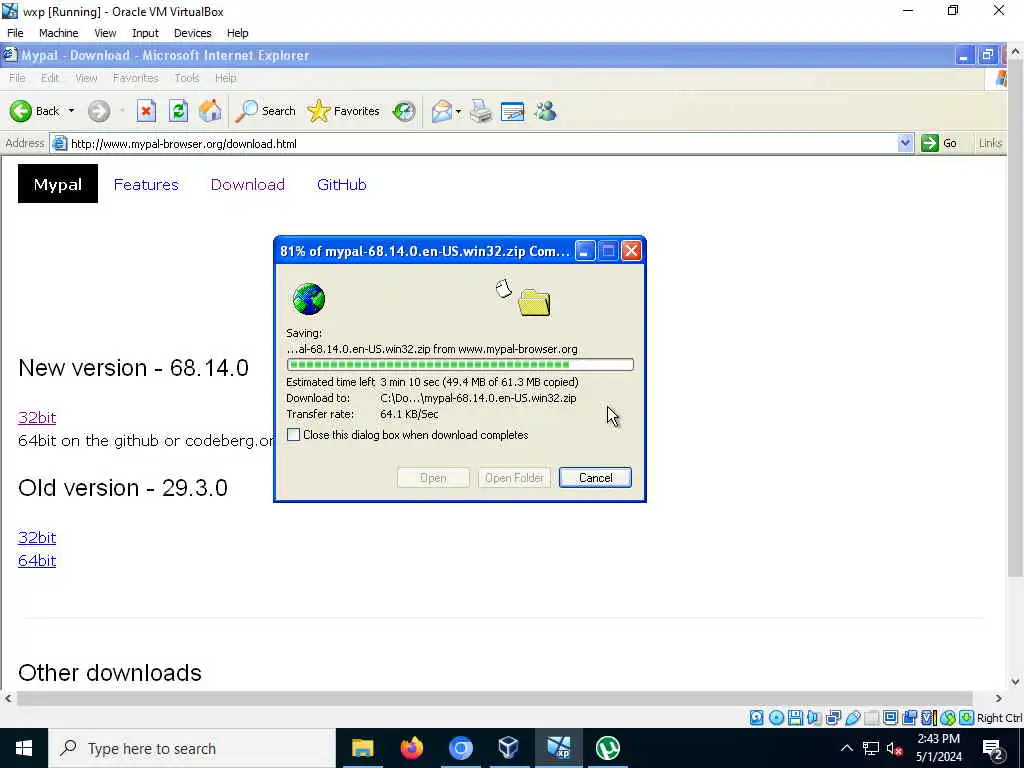Screen dimensions: 1024x768
Task: Click the Back arrow icon in Internet Explorer
Action: [x=20, y=111]
